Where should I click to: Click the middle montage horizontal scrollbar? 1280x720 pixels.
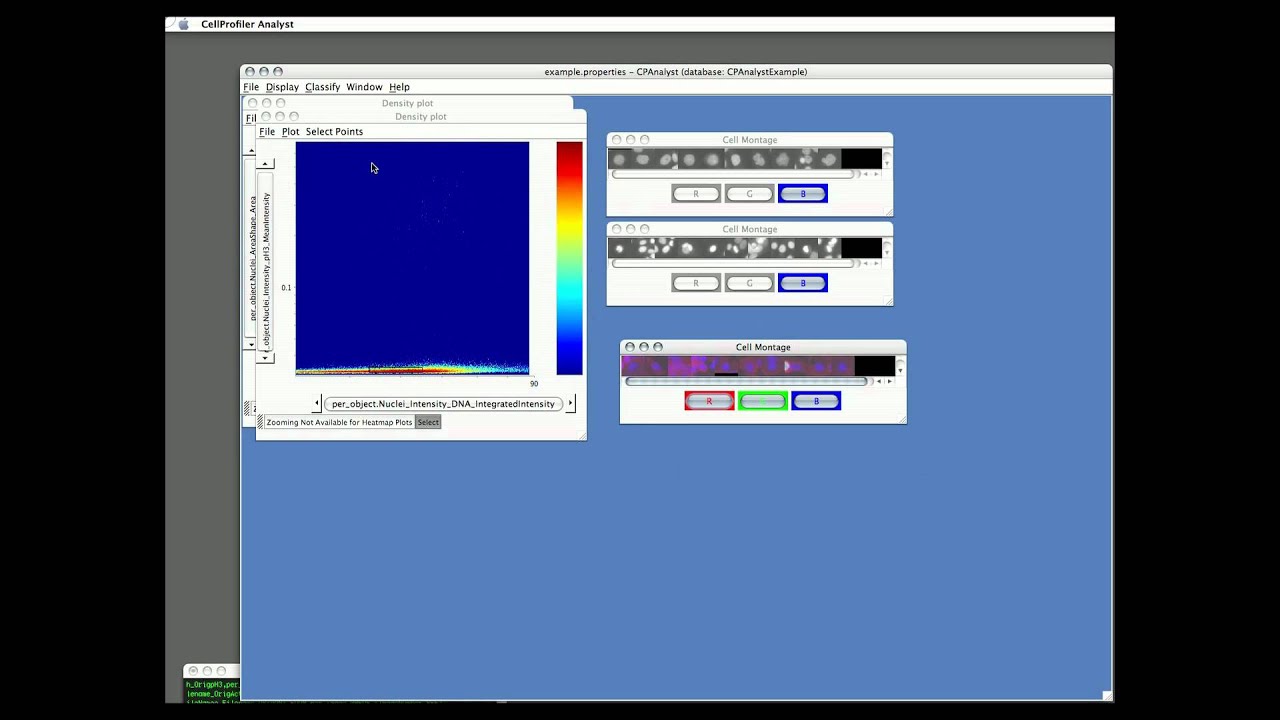coord(733,263)
